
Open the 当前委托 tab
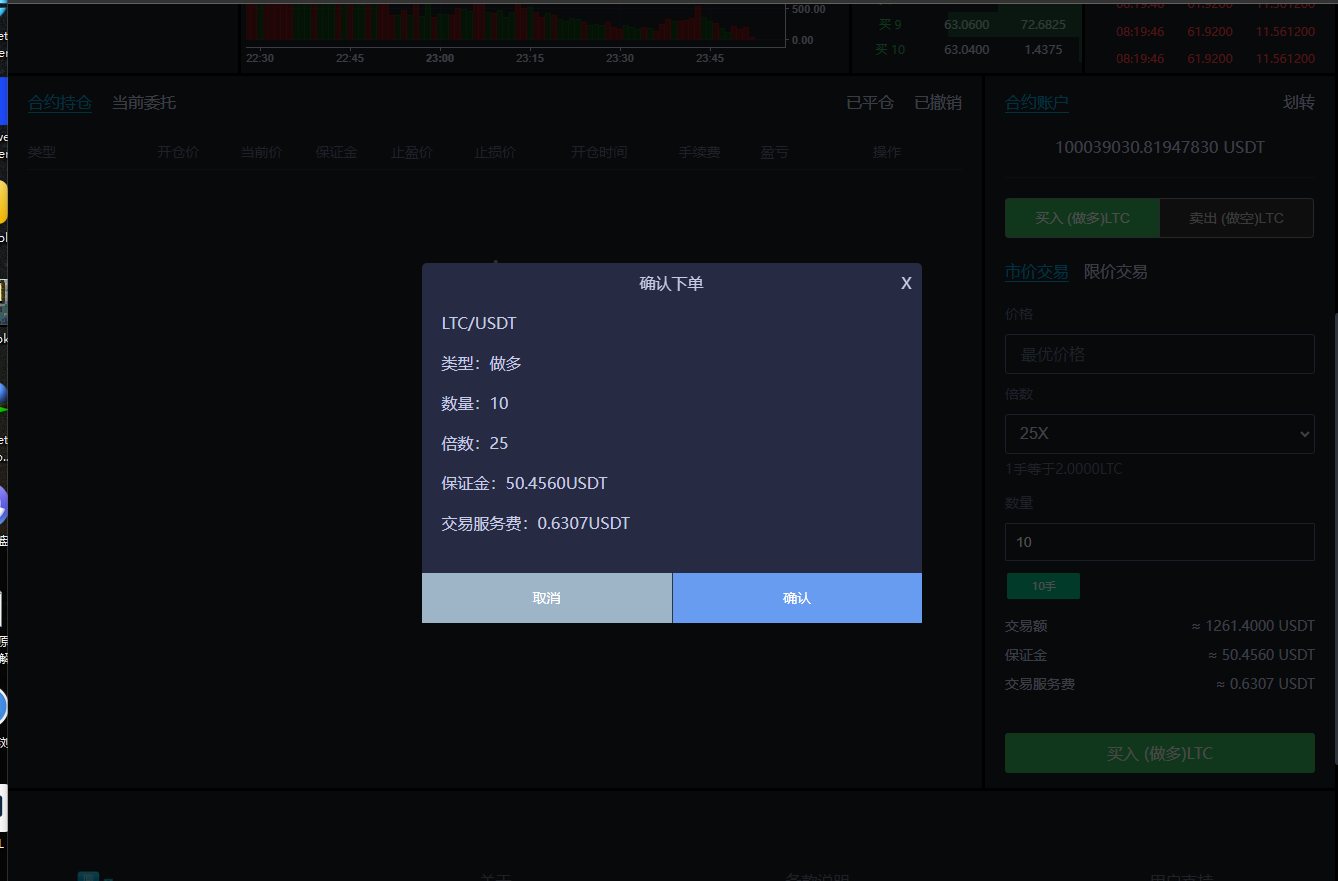pos(144,102)
